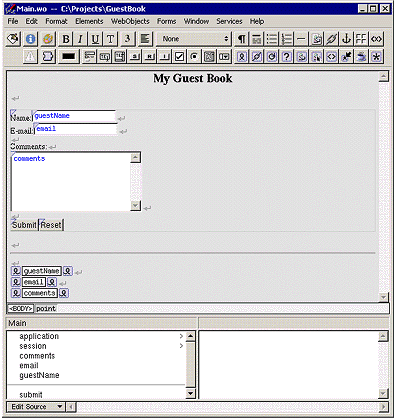Open the Format menu
This screenshot has width=397, height=420.
pos(56,21)
